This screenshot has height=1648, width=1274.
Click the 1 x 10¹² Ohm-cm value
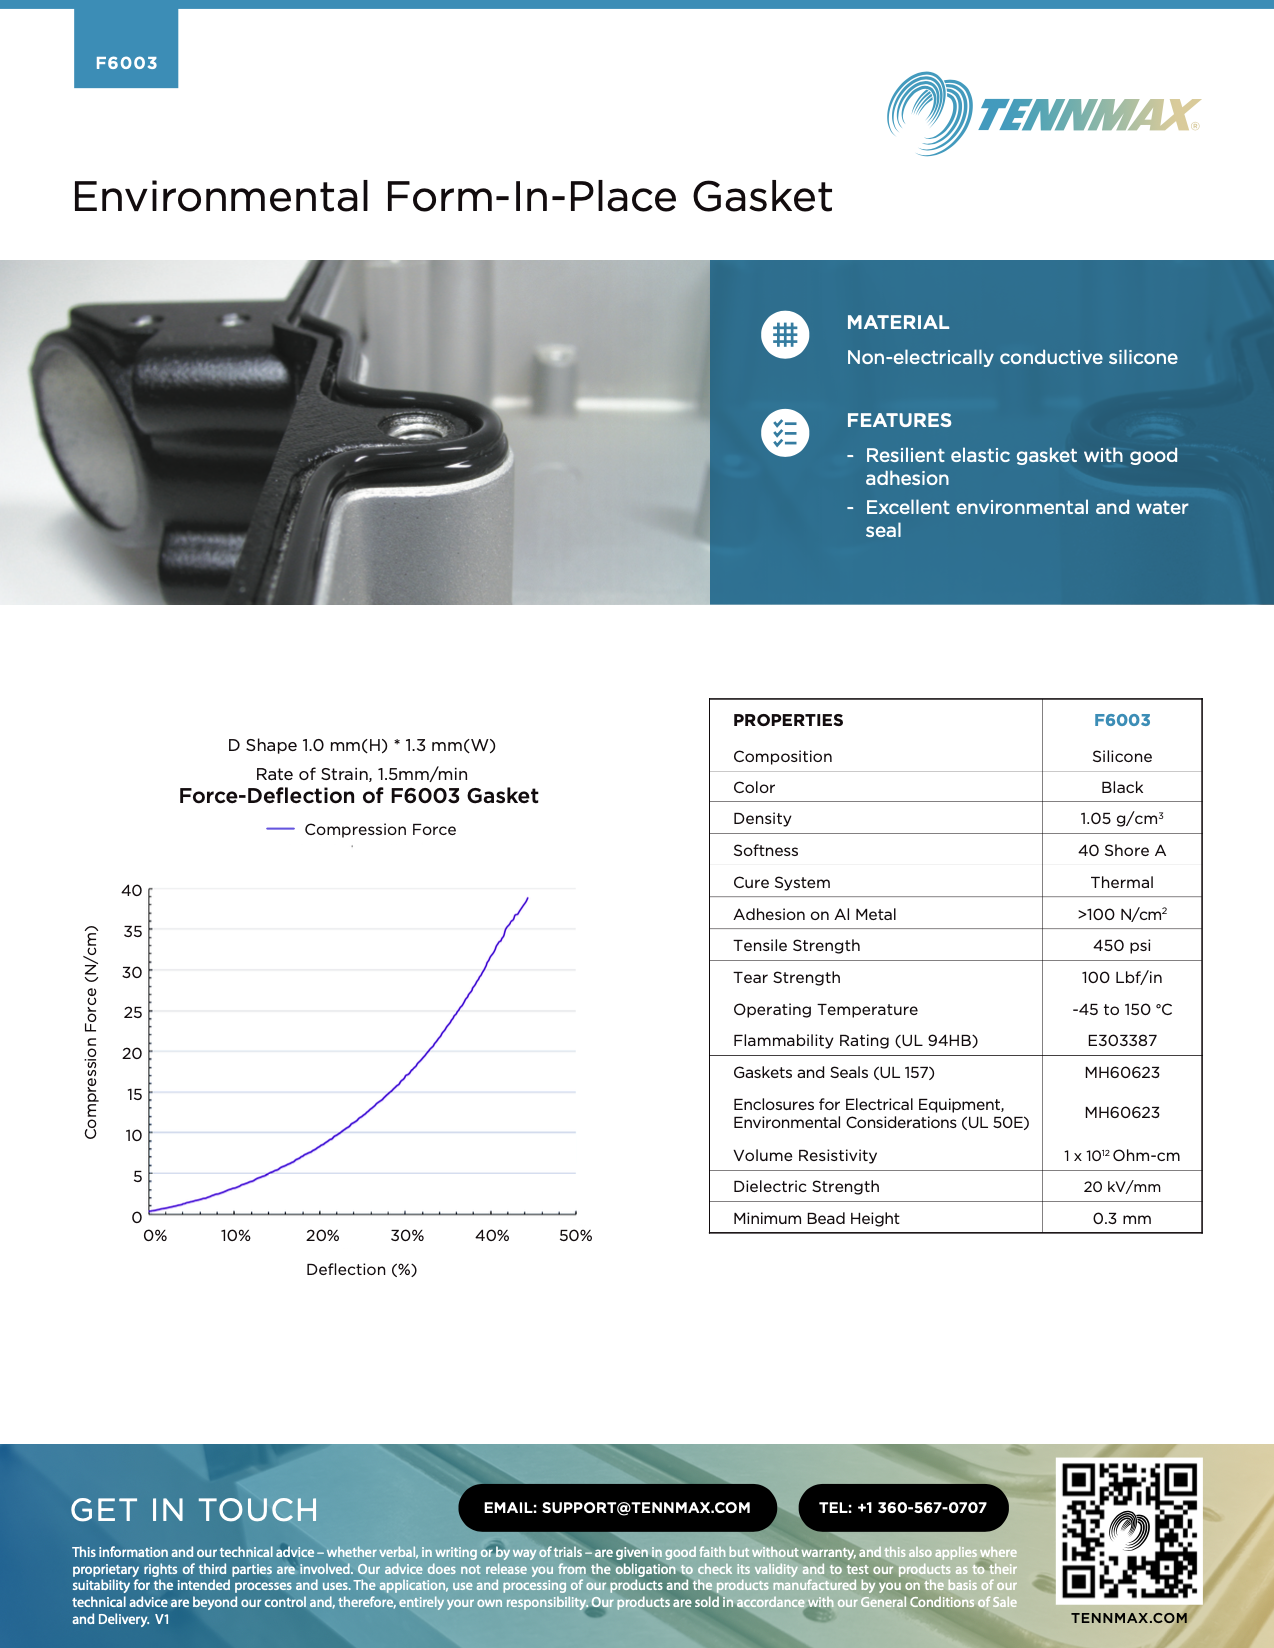click(1122, 1156)
